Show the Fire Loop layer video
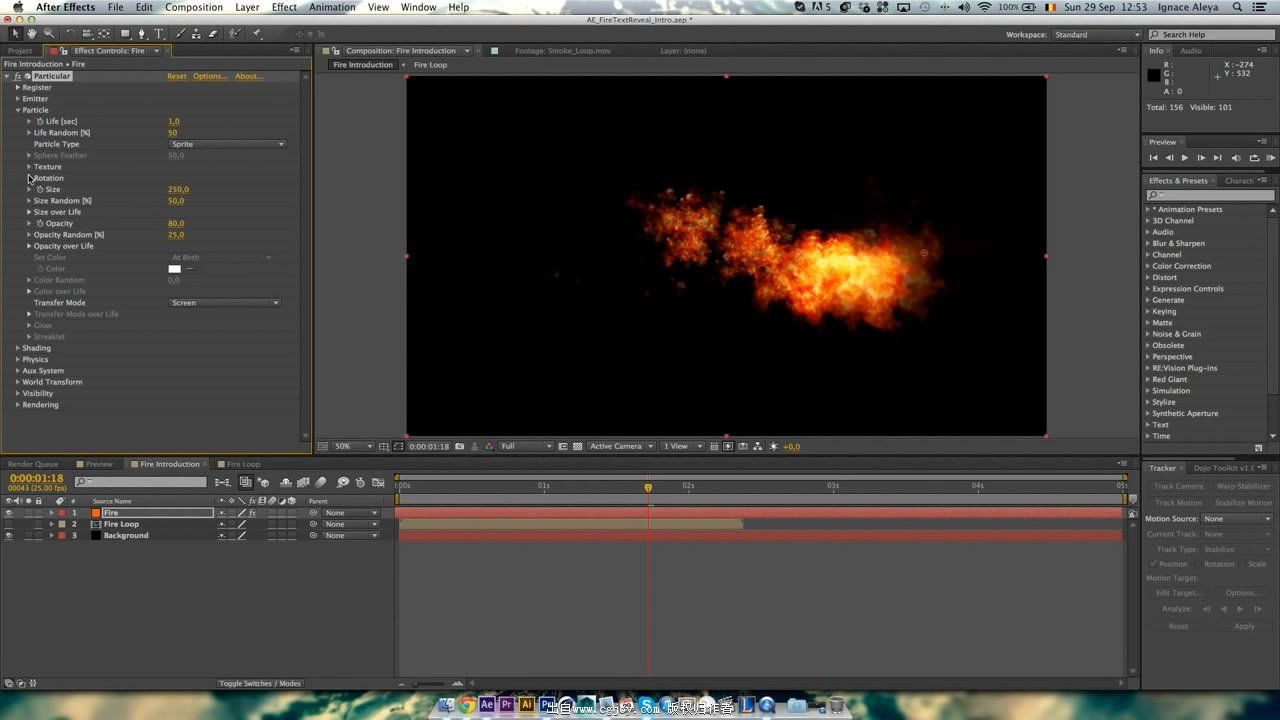This screenshot has height=720, width=1280. point(9,524)
